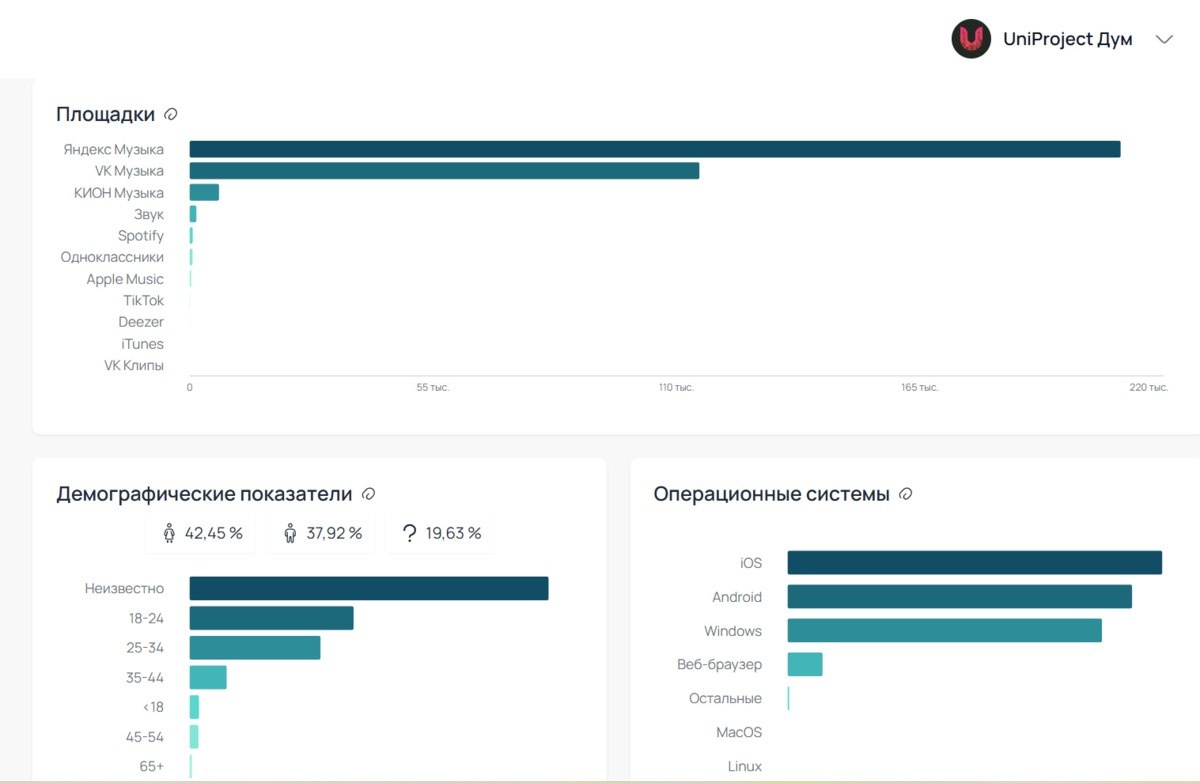
Task: Click the male figure icon
Action: pyautogui.click(x=290, y=533)
